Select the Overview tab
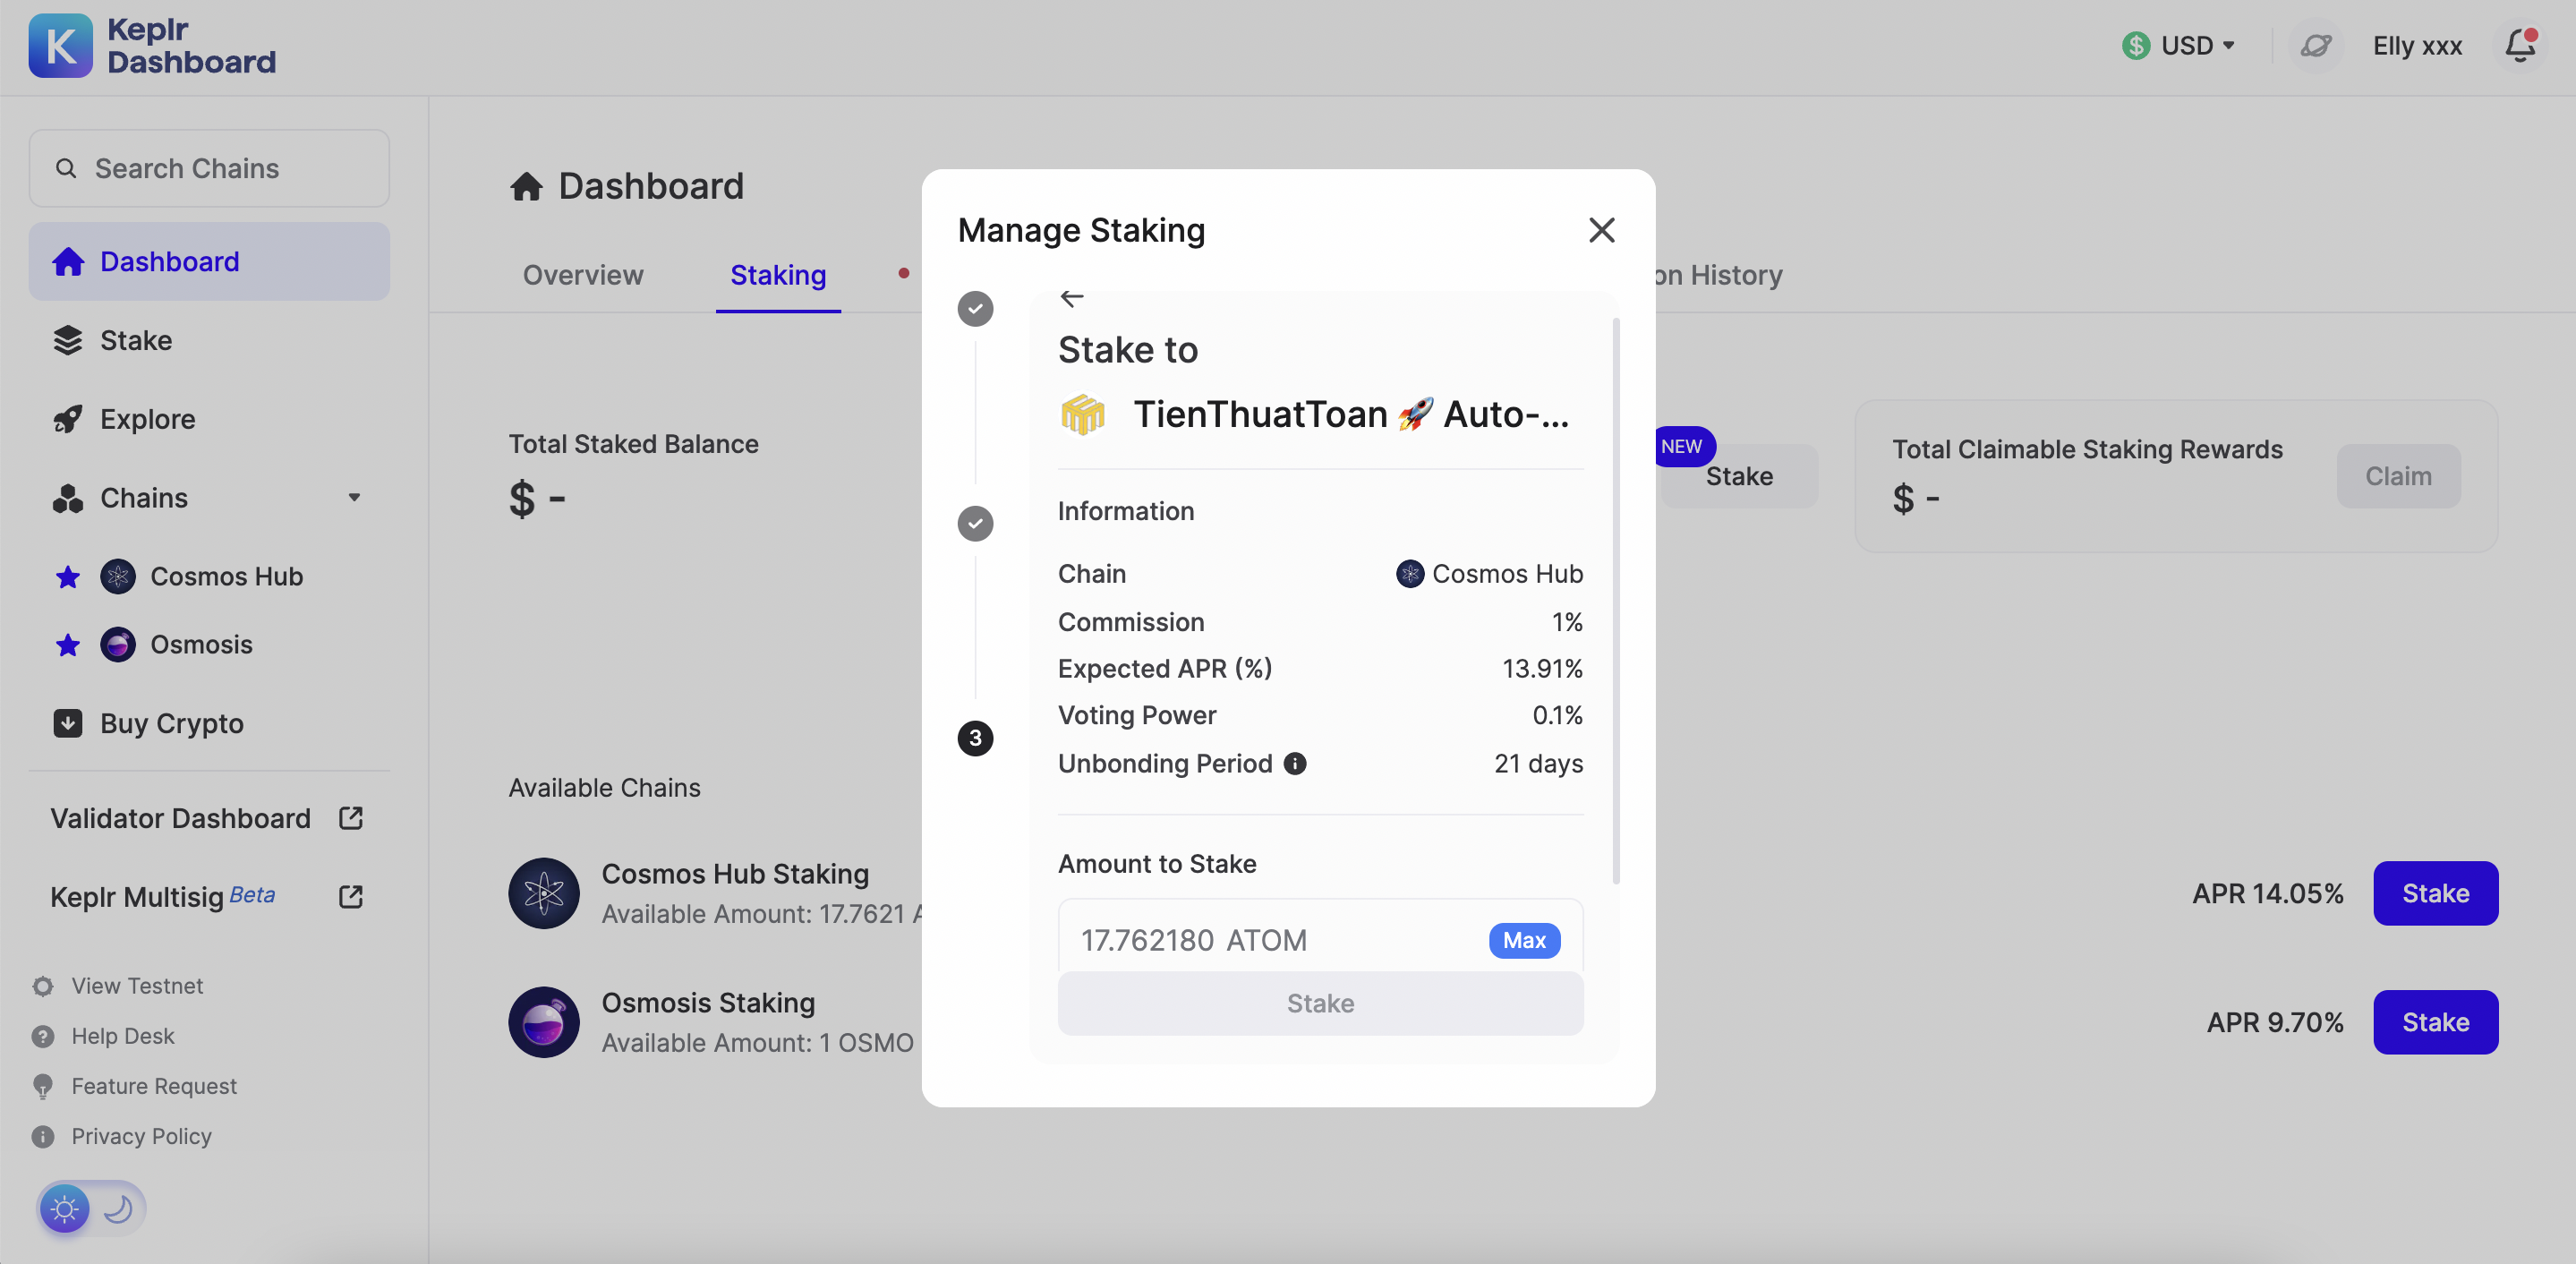 pos(583,275)
